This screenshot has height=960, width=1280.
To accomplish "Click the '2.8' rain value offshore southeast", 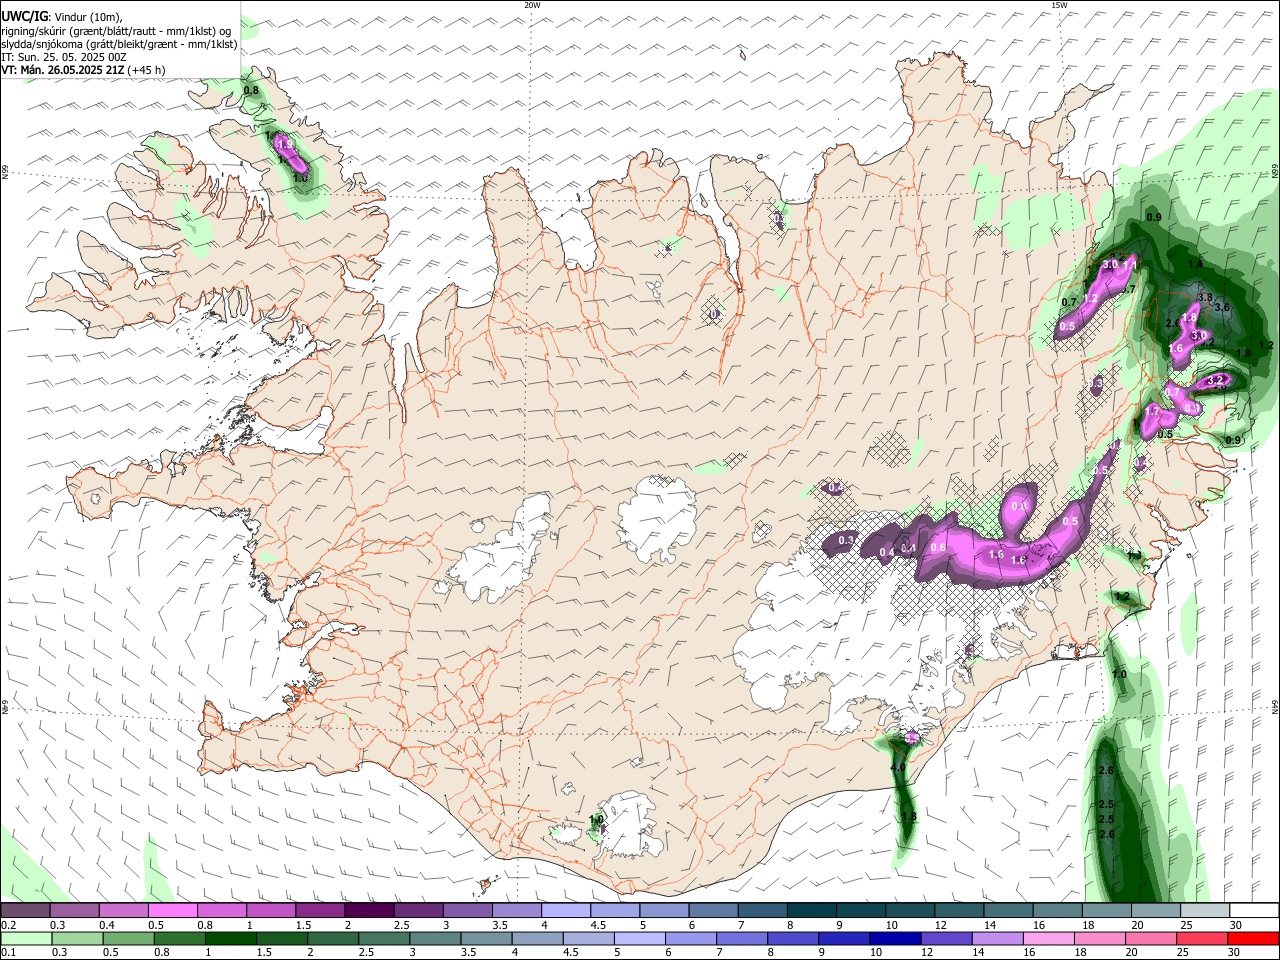I will 1105,770.
